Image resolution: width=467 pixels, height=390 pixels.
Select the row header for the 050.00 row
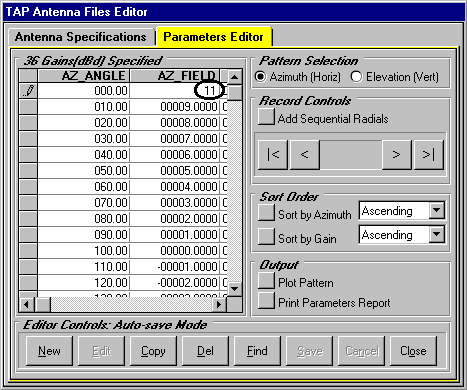(x=28, y=171)
